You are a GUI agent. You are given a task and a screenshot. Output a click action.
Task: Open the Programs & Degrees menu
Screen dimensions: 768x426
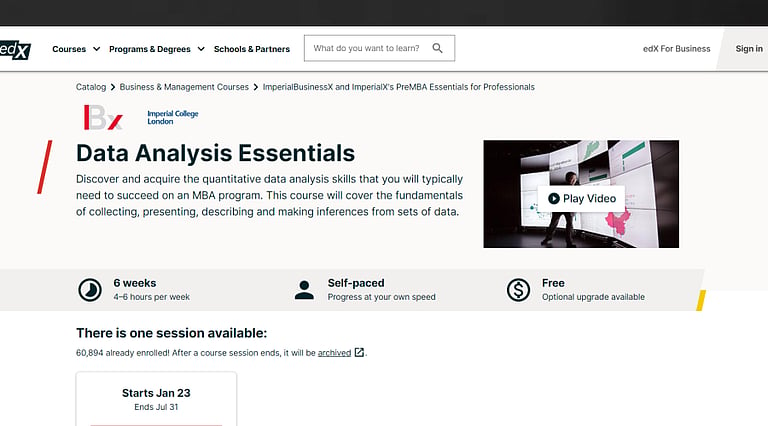click(150, 49)
